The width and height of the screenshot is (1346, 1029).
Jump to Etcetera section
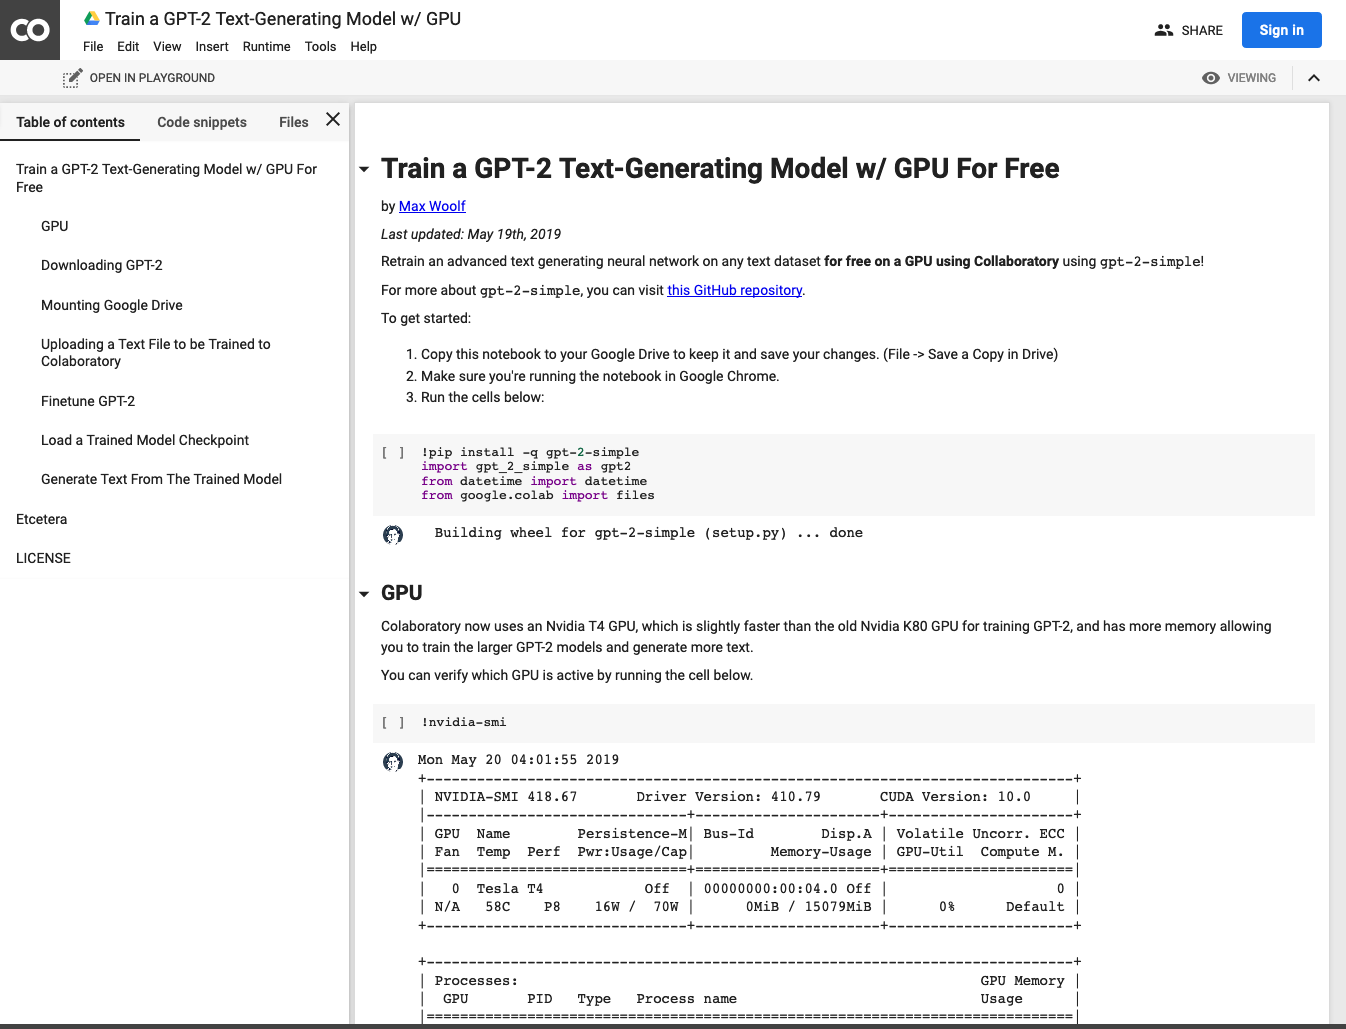click(x=41, y=519)
